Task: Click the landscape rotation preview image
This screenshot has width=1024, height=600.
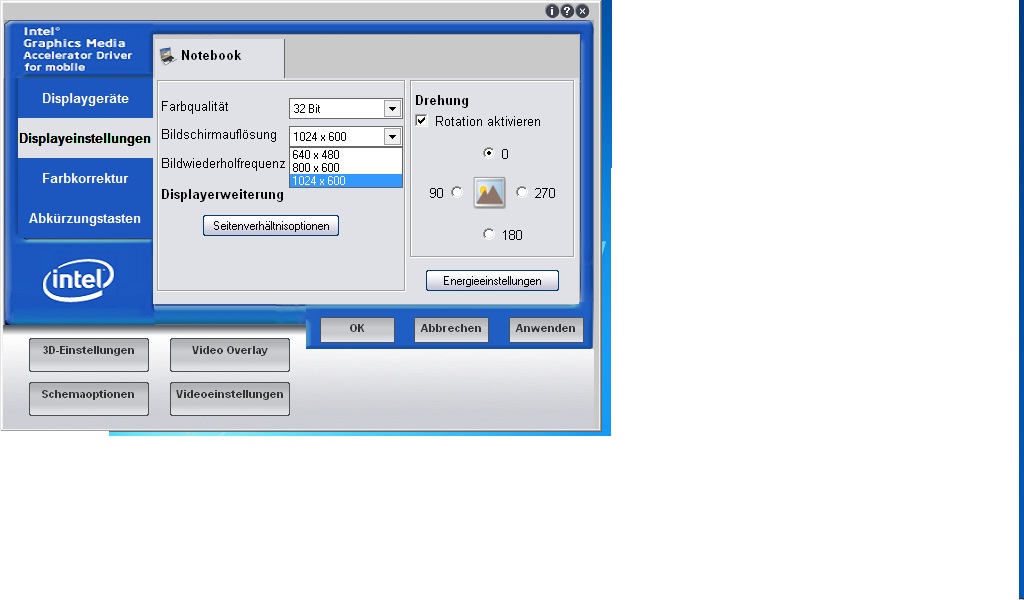Action: coord(489,193)
